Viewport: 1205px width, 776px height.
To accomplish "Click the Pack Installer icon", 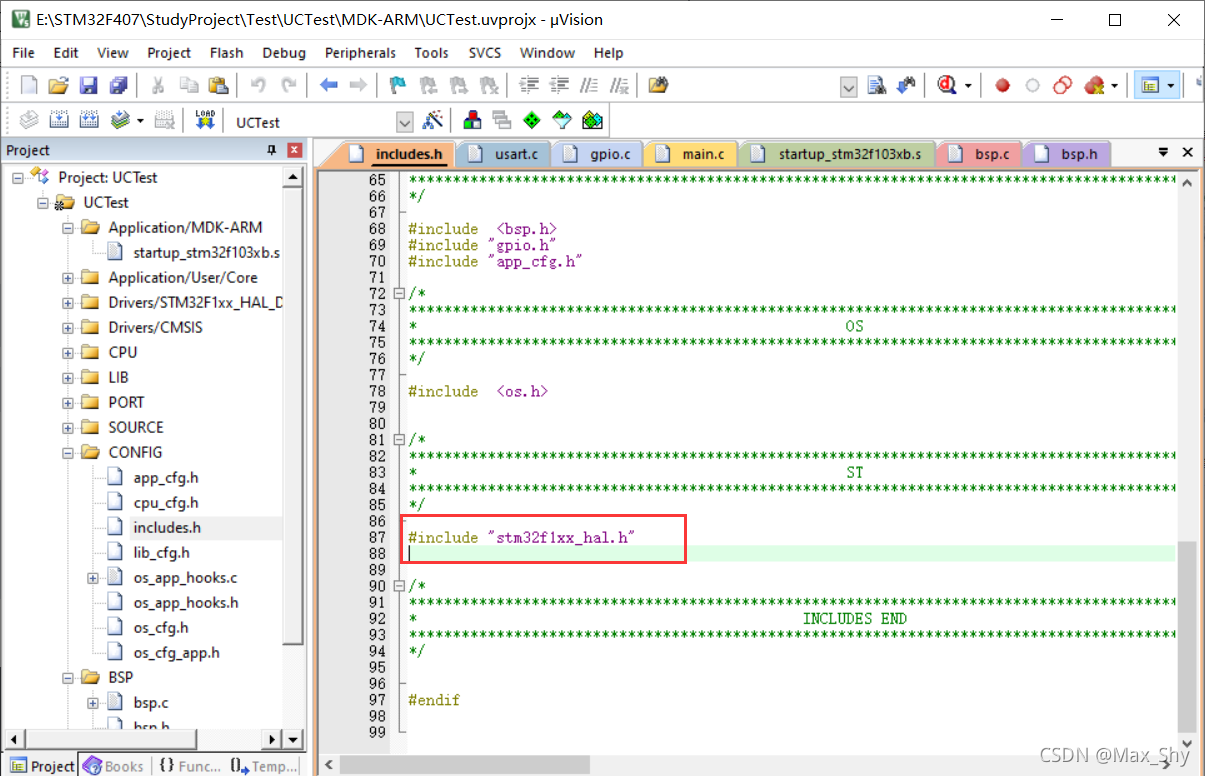I will [x=593, y=121].
